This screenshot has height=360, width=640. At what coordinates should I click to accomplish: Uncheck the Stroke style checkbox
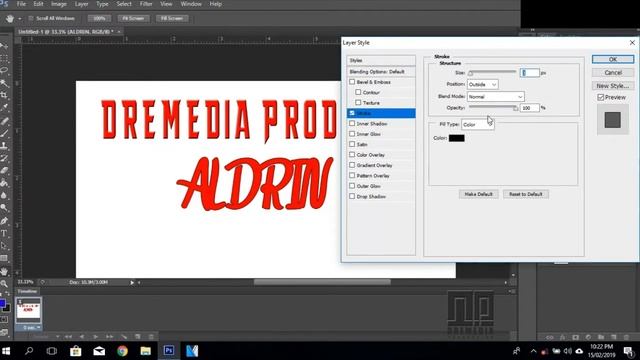pyautogui.click(x=352, y=113)
